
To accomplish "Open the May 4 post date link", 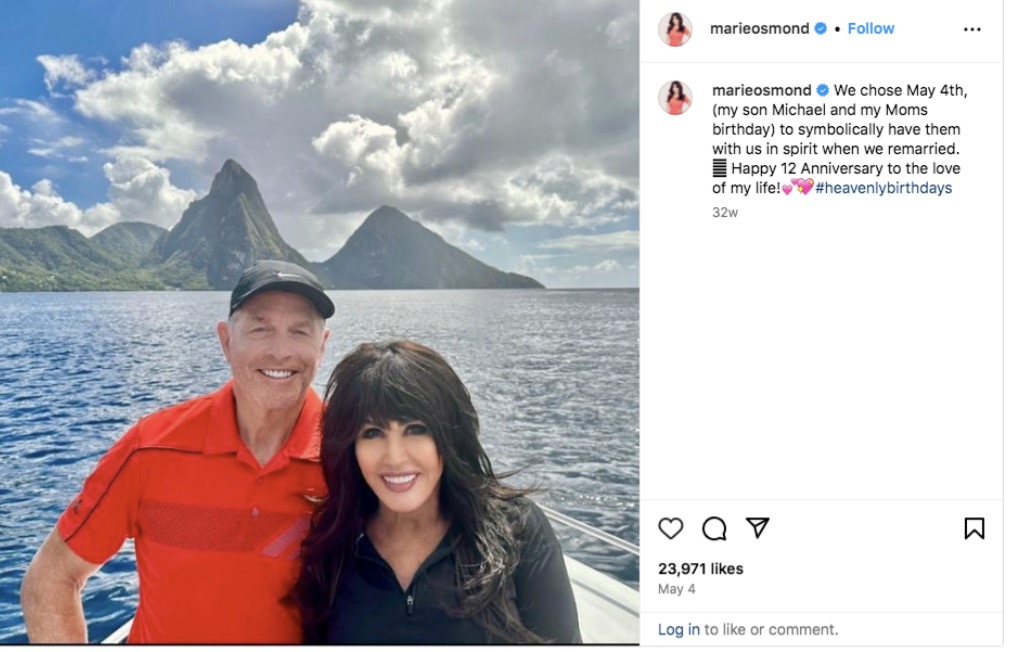I will [676, 589].
